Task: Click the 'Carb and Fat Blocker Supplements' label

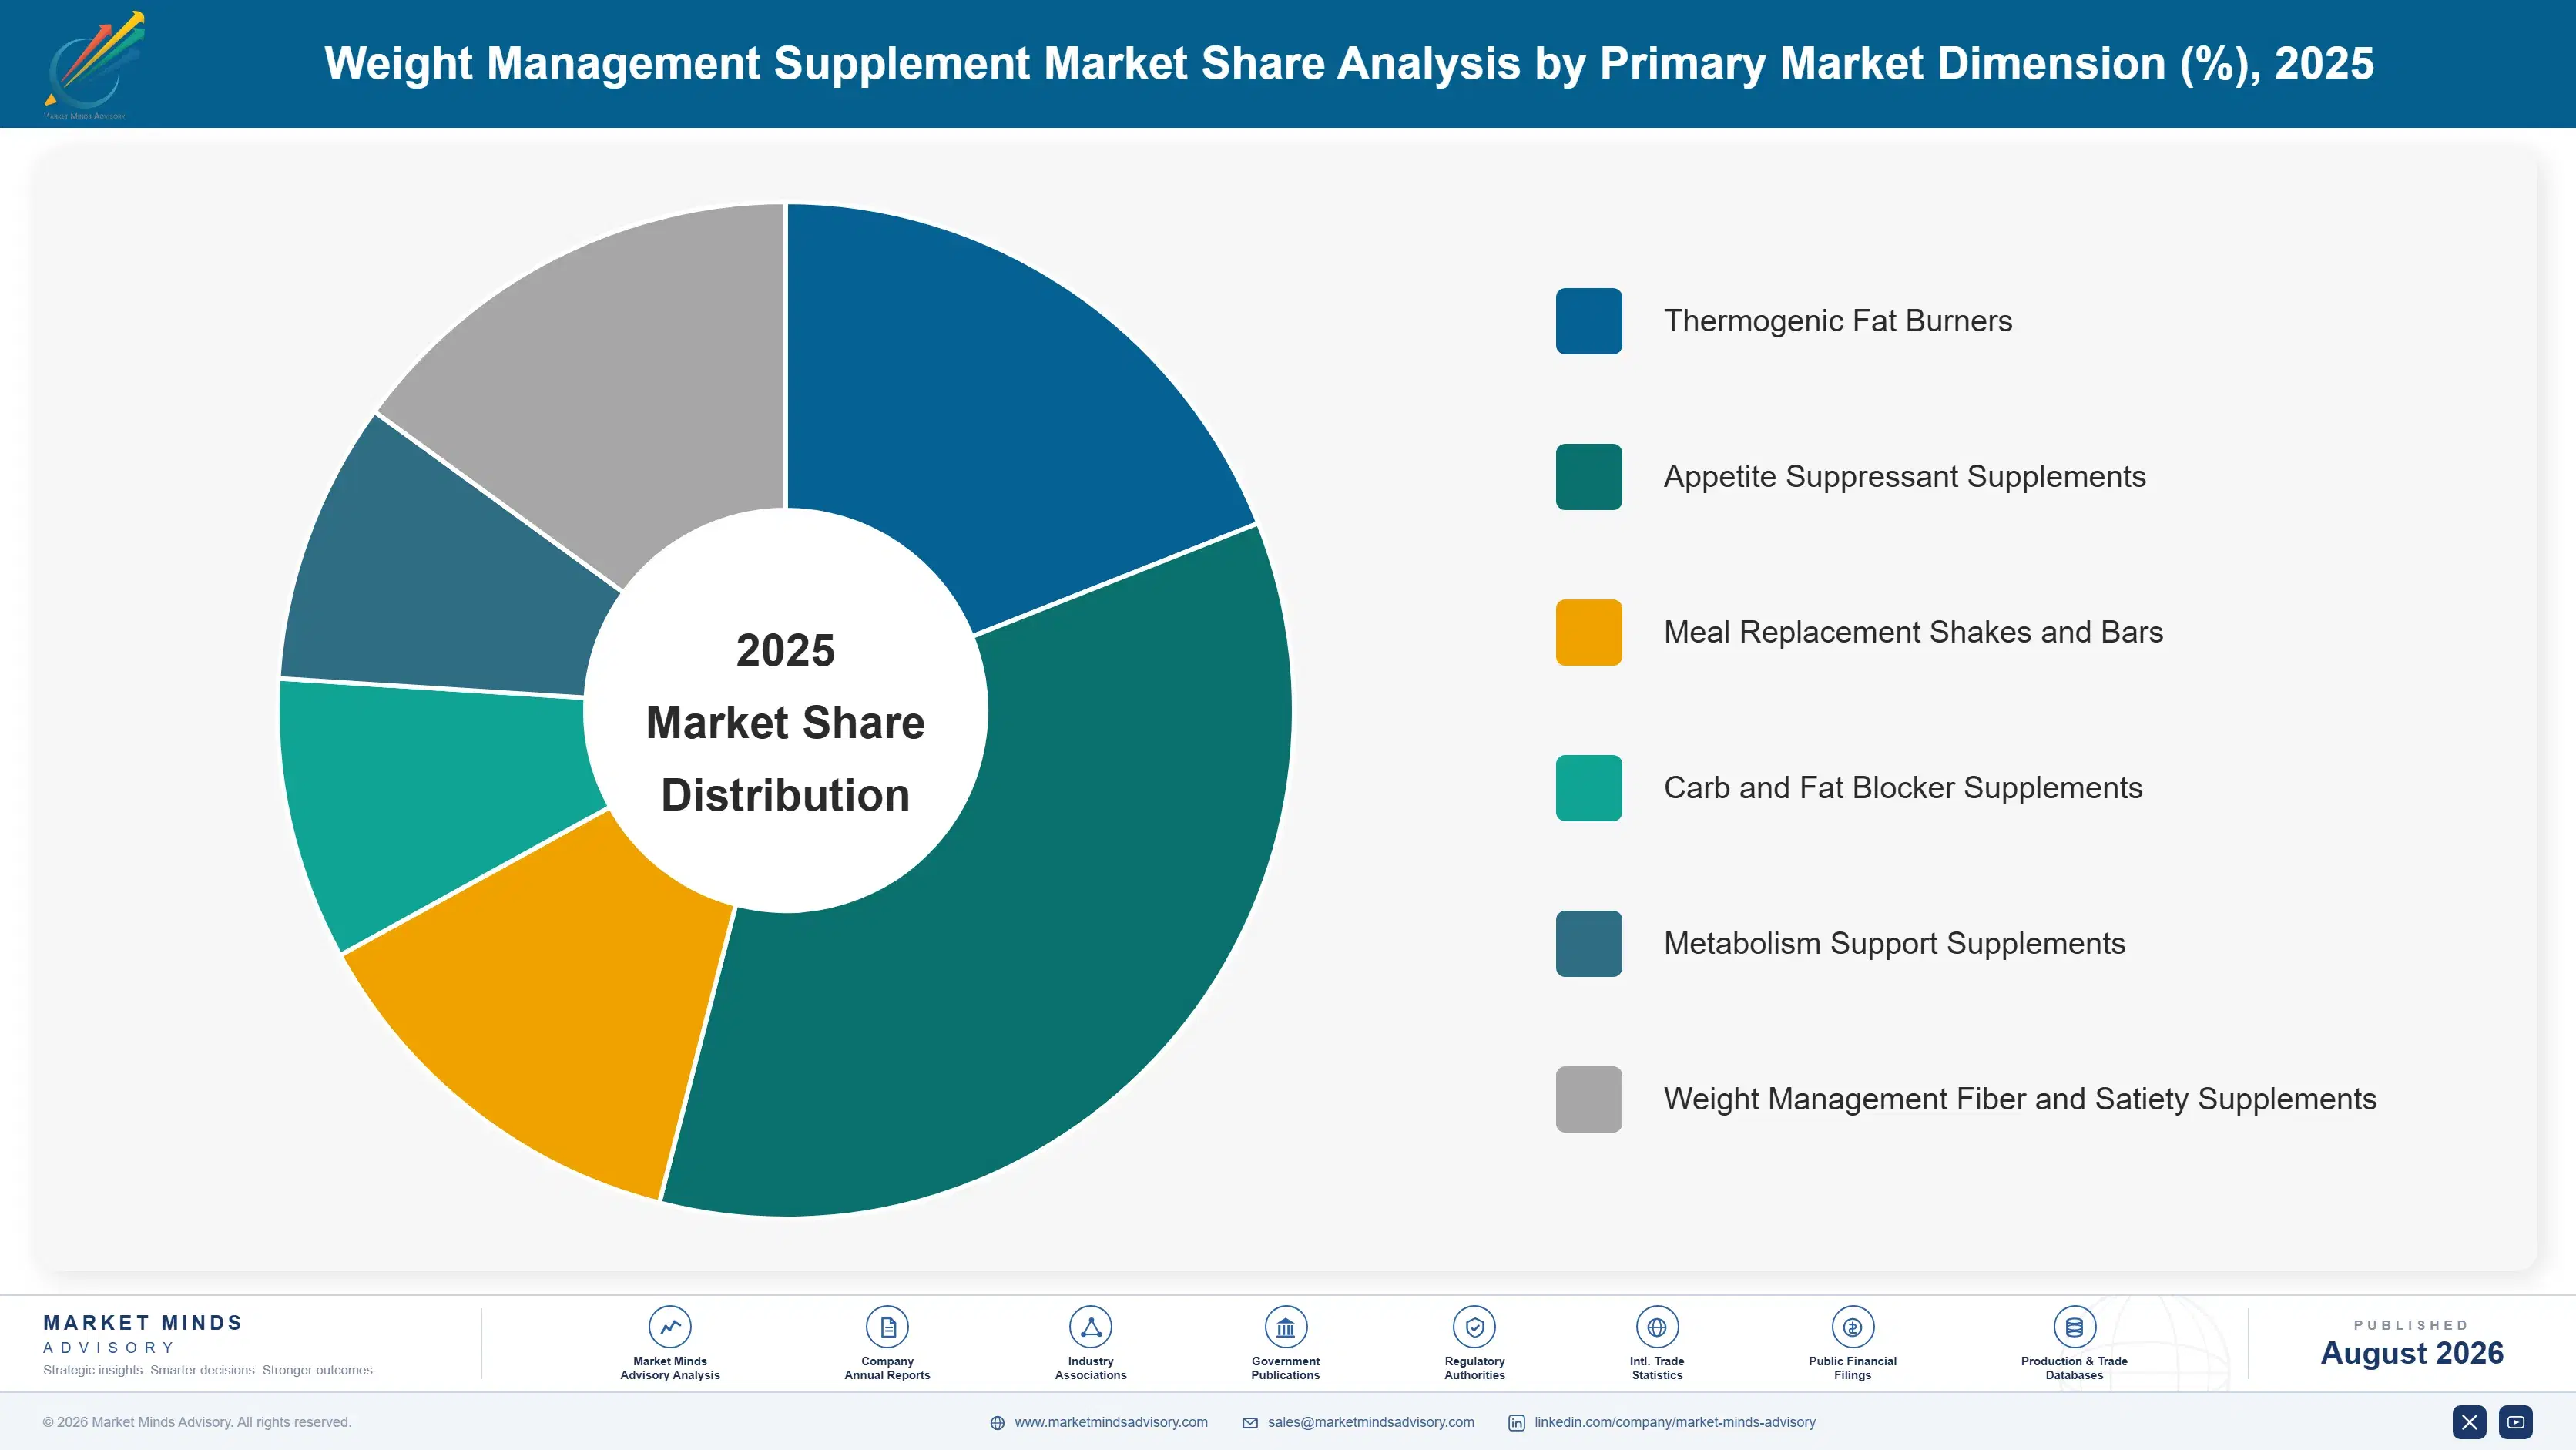Action: 1902,788
